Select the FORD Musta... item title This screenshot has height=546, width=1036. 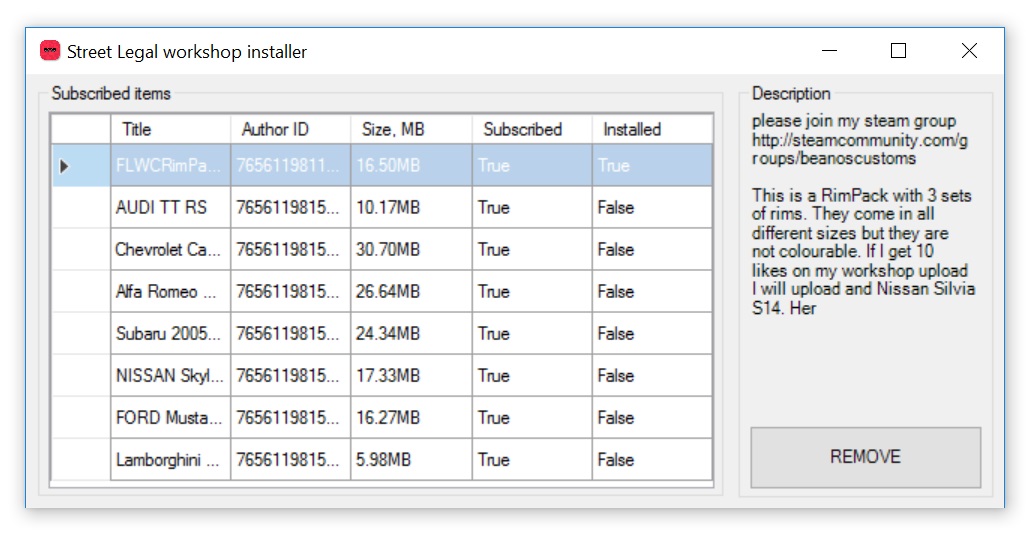coord(167,418)
